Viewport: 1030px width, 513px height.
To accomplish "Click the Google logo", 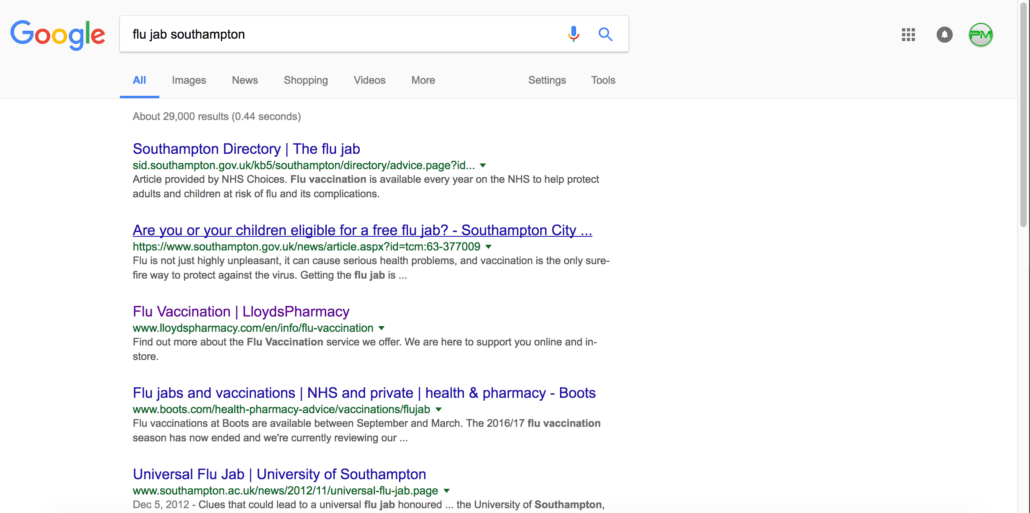I will click(58, 35).
